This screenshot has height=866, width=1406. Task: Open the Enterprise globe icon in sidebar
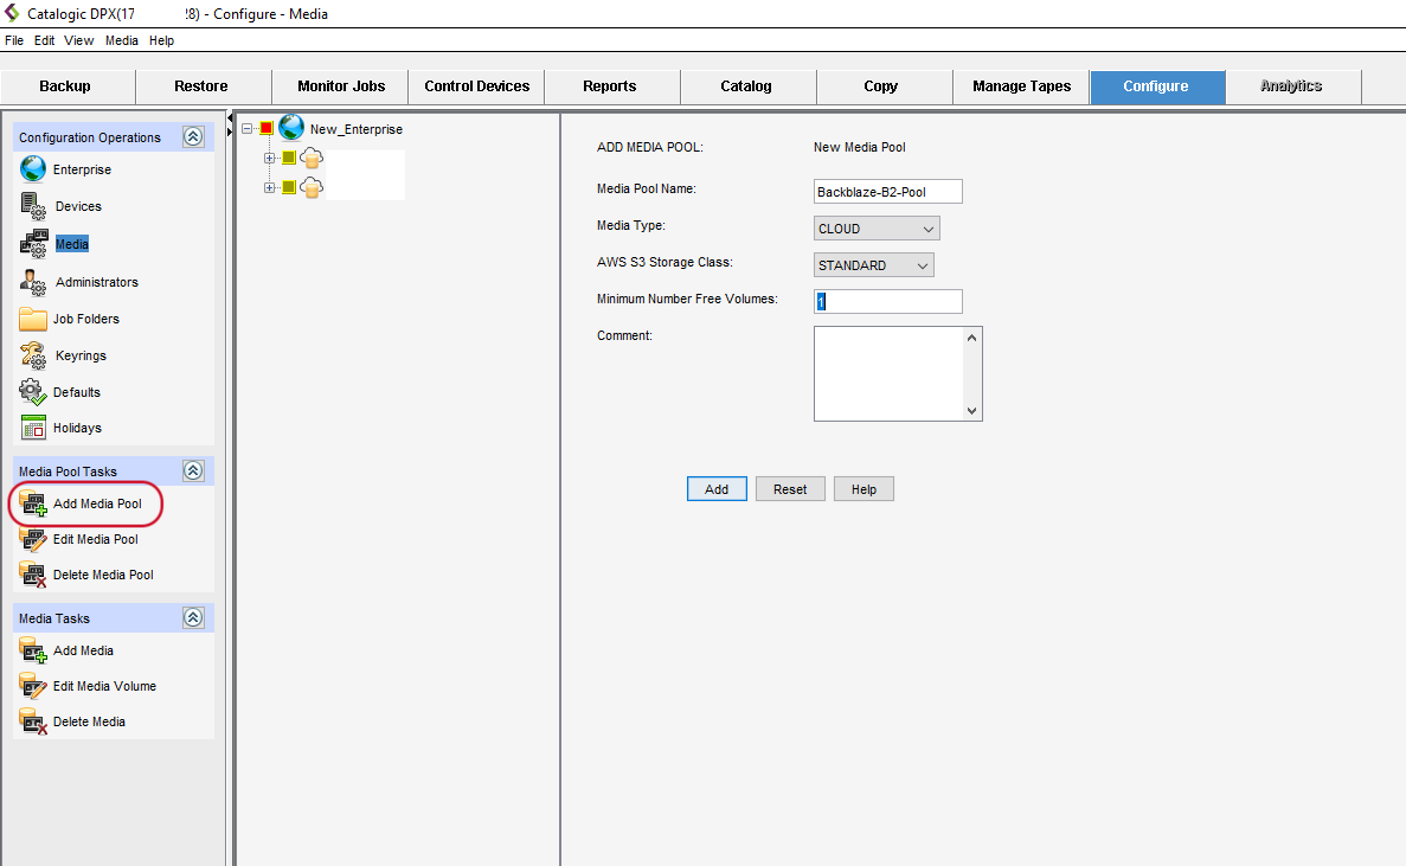coord(33,169)
